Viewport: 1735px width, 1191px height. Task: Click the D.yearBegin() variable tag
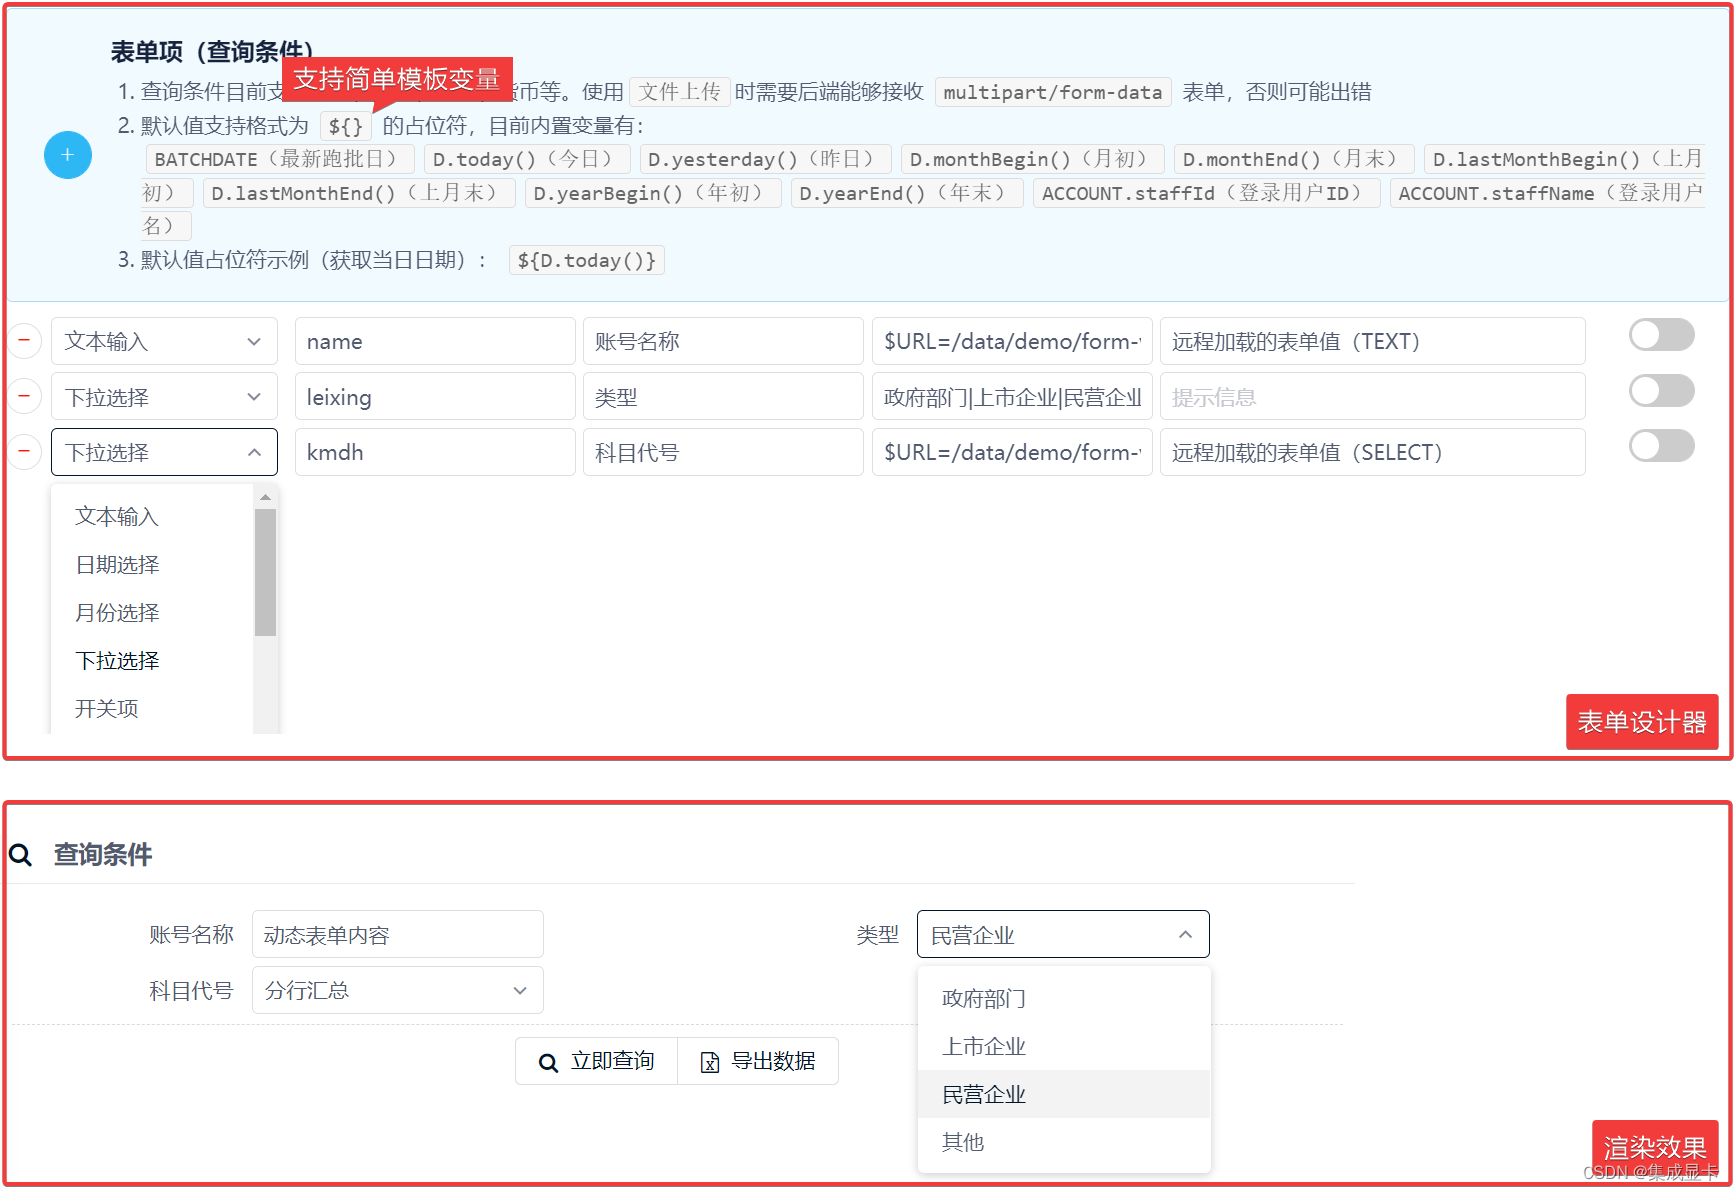coord(653,193)
